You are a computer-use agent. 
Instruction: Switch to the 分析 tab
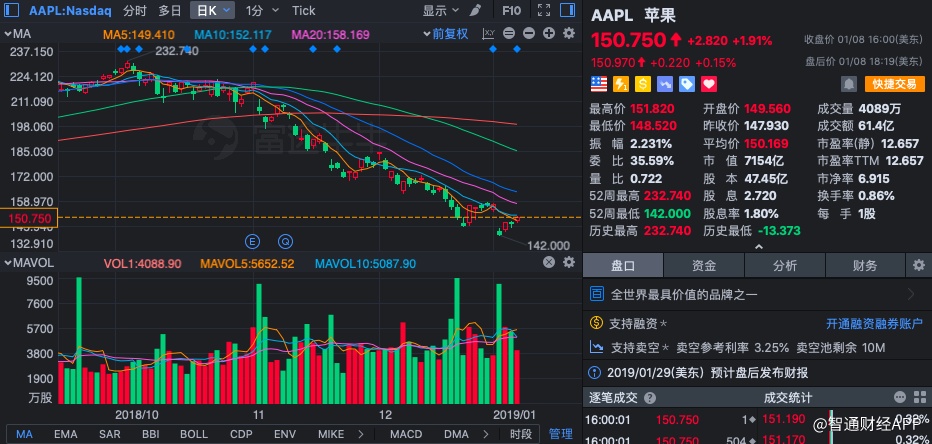click(x=785, y=265)
